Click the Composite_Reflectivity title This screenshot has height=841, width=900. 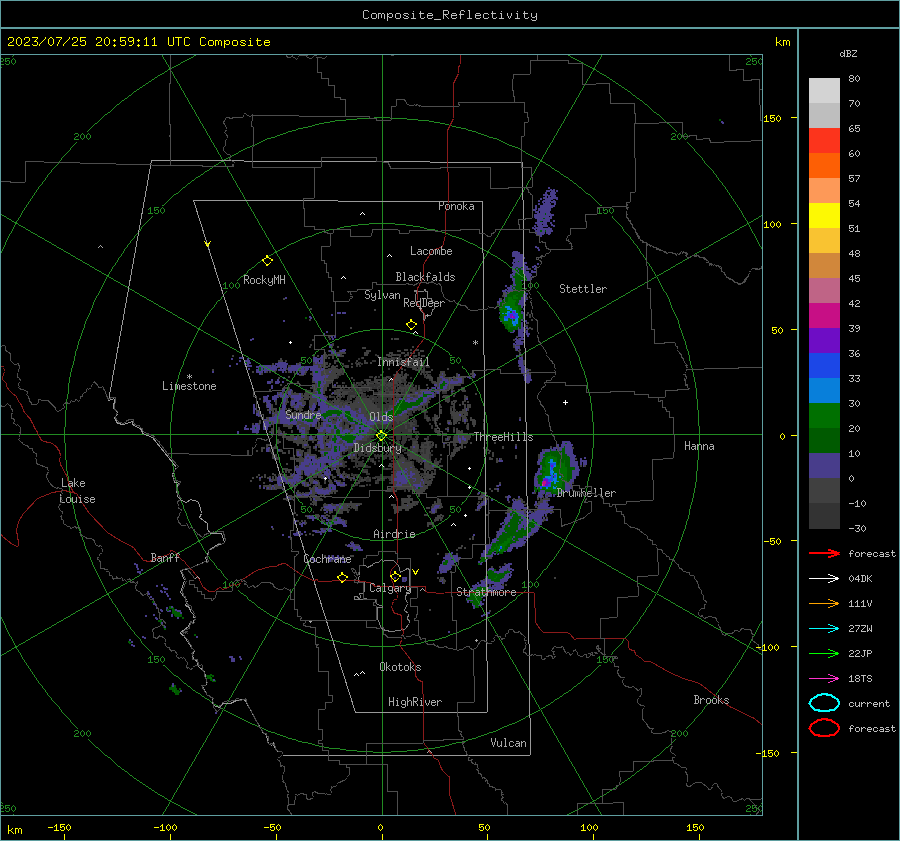(450, 15)
